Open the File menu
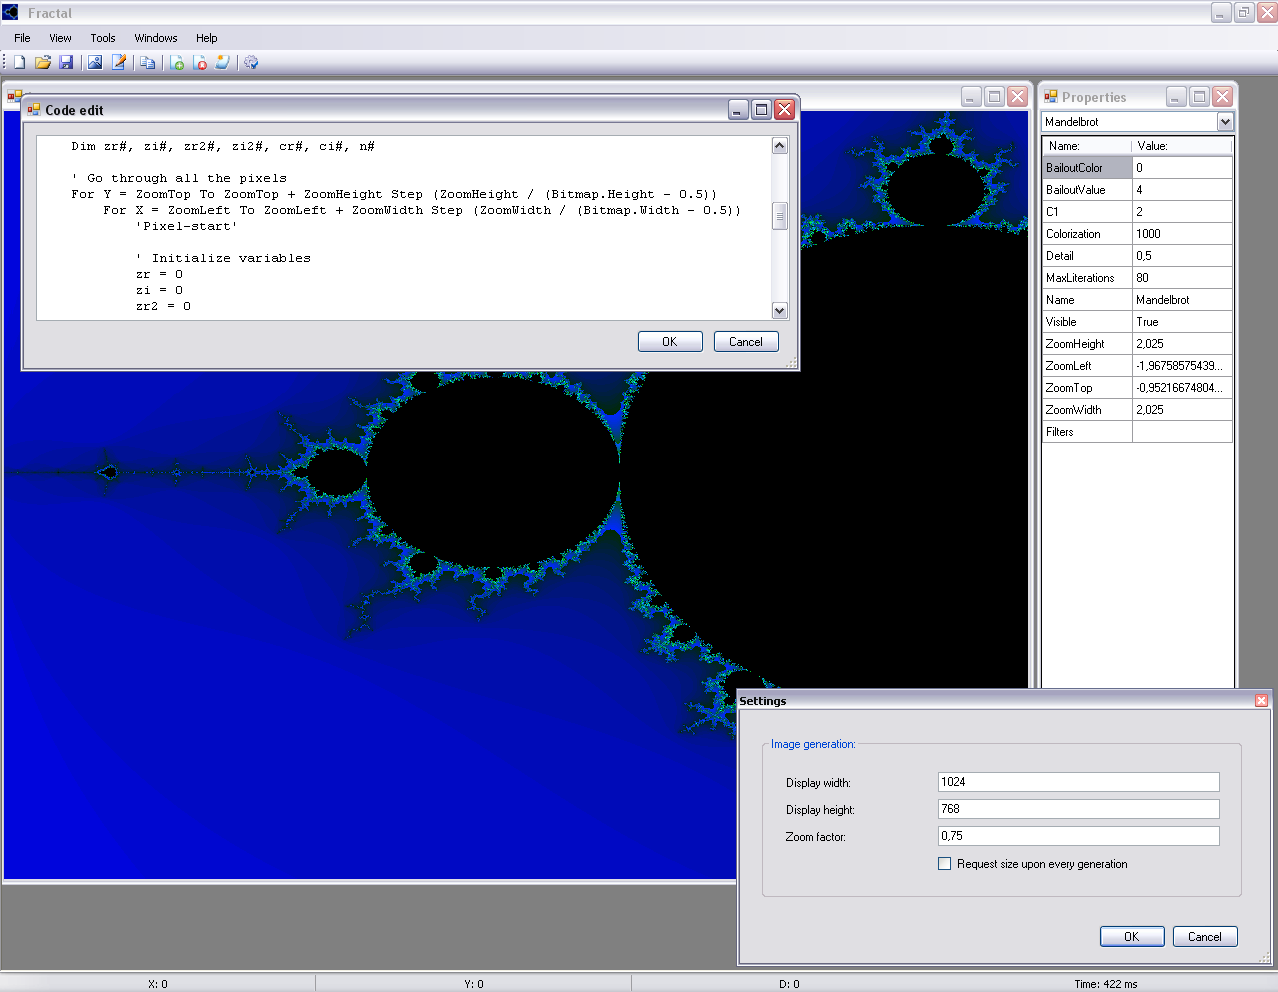 (22, 38)
